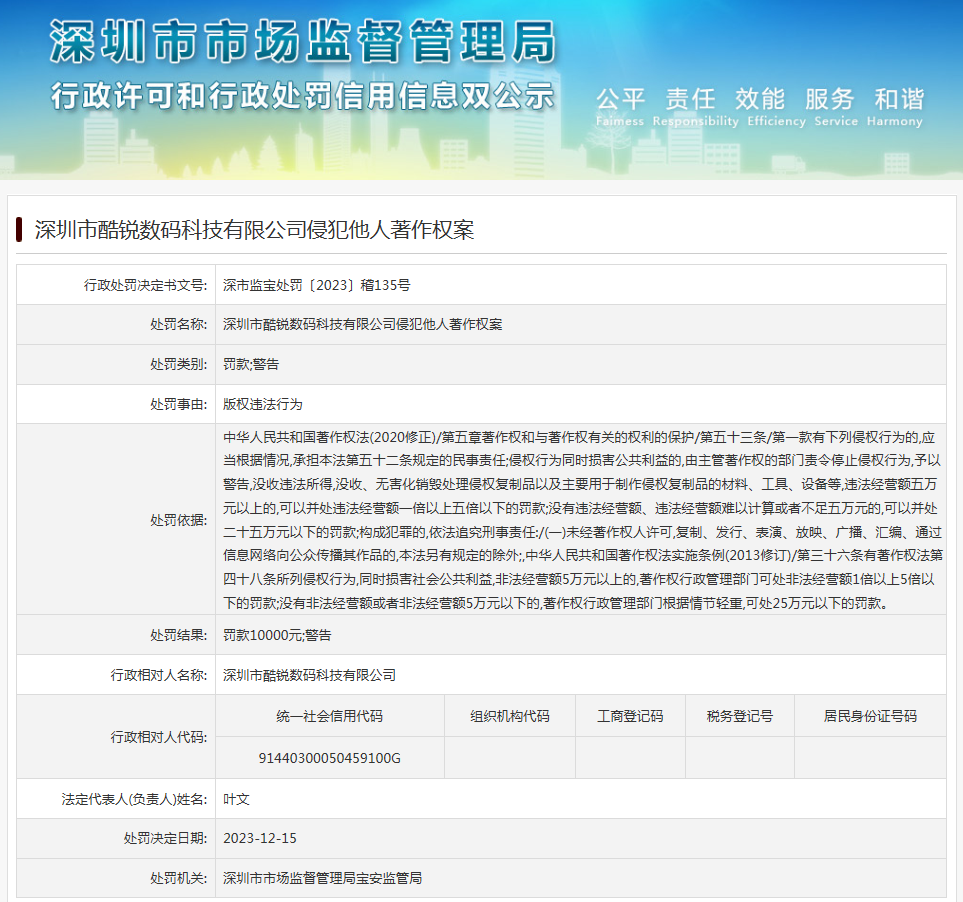Select the 版权违法行为 penalty reason
The height and width of the screenshot is (902, 963).
pyautogui.click(x=262, y=405)
